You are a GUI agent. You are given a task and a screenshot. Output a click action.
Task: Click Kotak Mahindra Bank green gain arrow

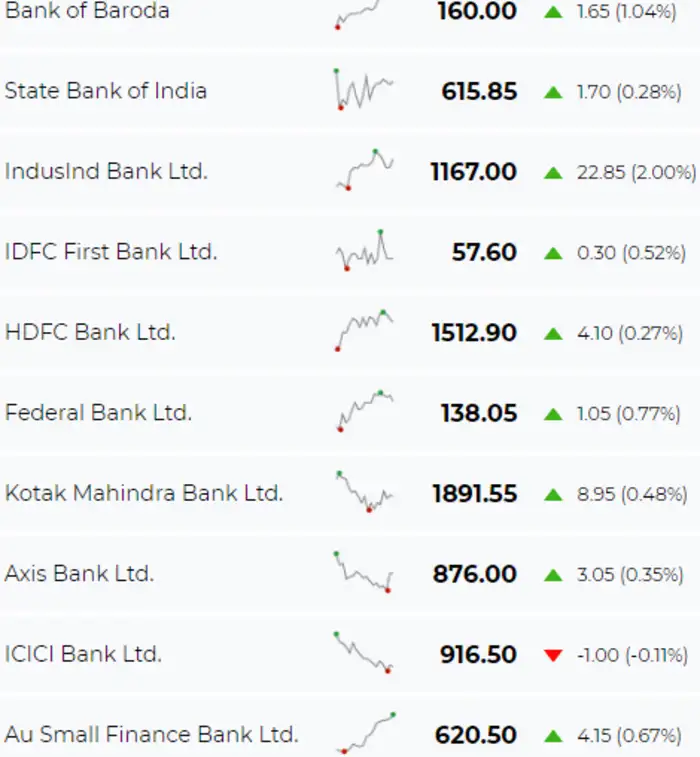(x=553, y=494)
